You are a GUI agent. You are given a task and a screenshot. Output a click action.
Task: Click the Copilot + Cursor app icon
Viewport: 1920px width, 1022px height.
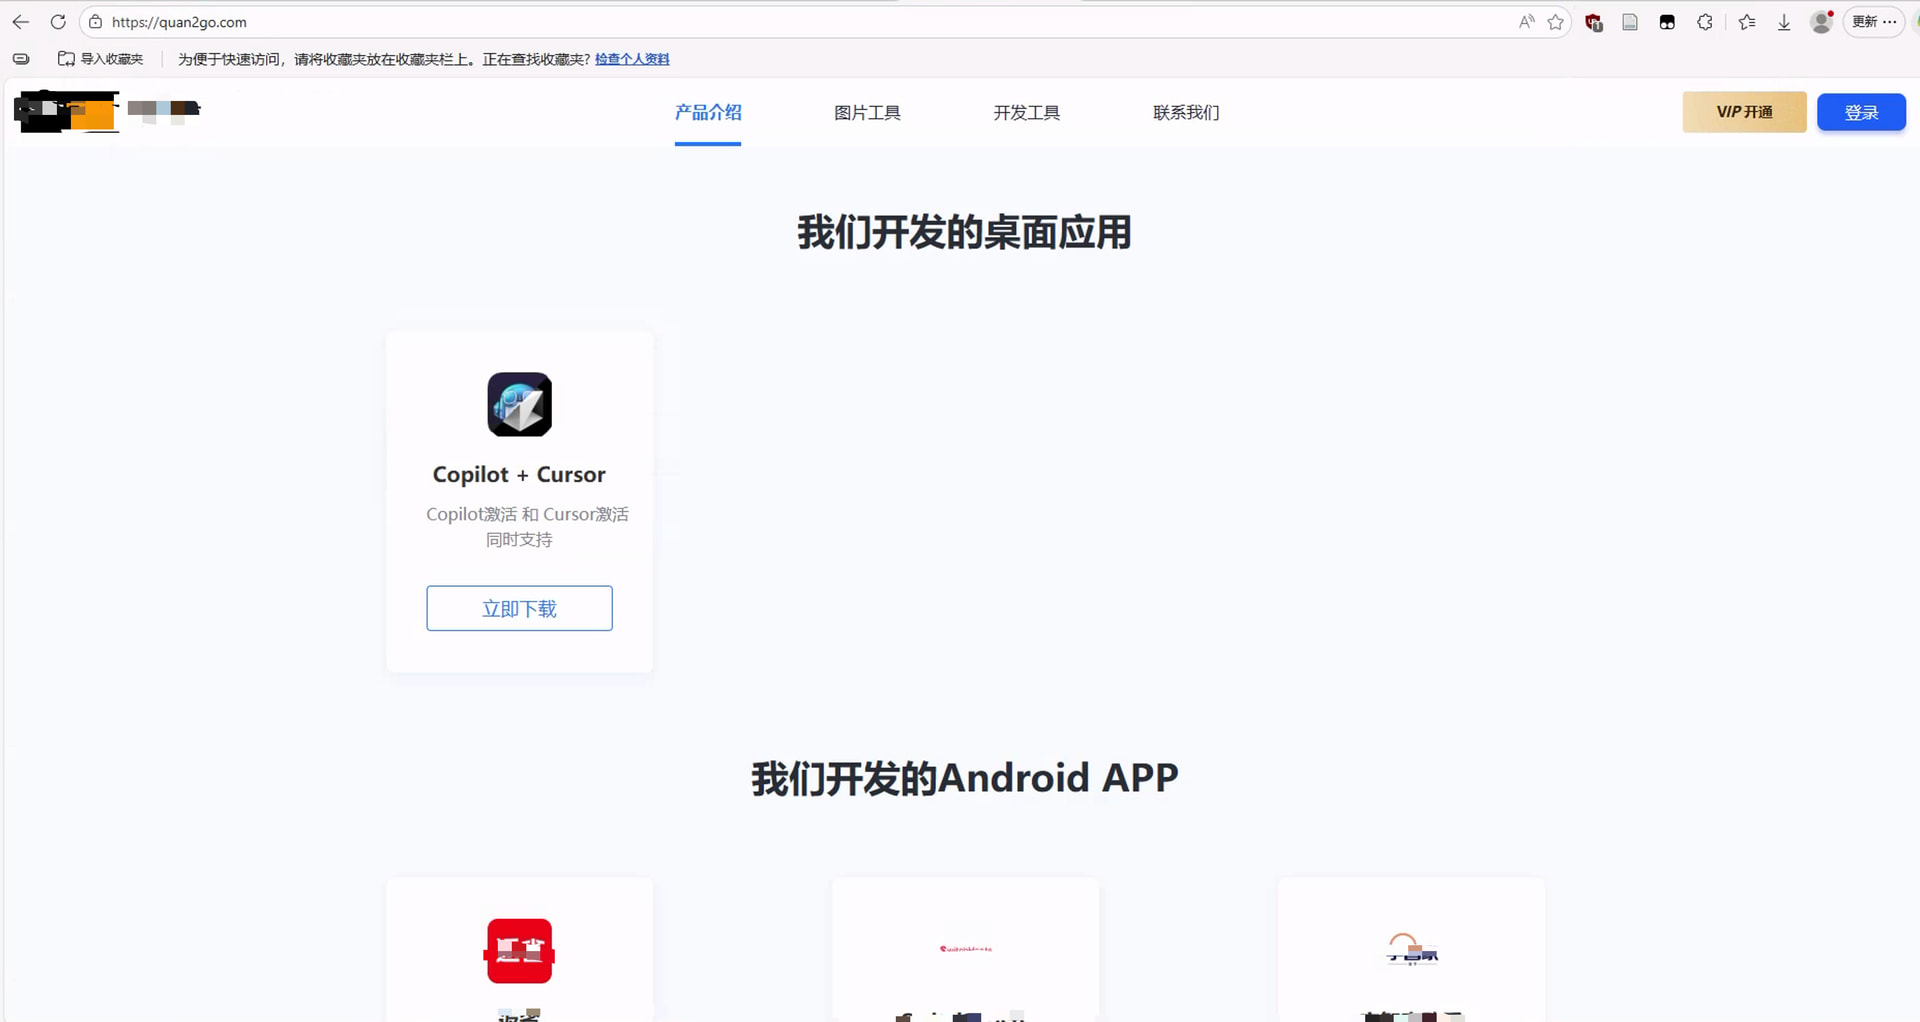(x=519, y=404)
